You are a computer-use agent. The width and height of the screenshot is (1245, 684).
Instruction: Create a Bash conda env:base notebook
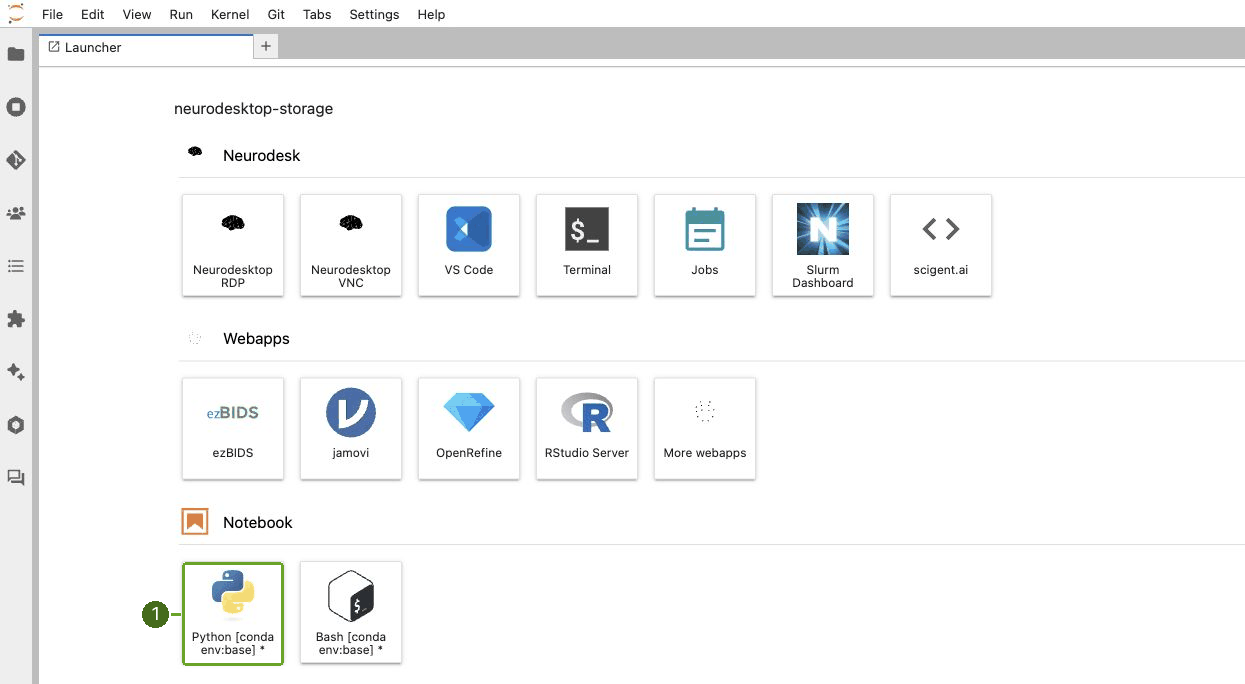pos(351,612)
